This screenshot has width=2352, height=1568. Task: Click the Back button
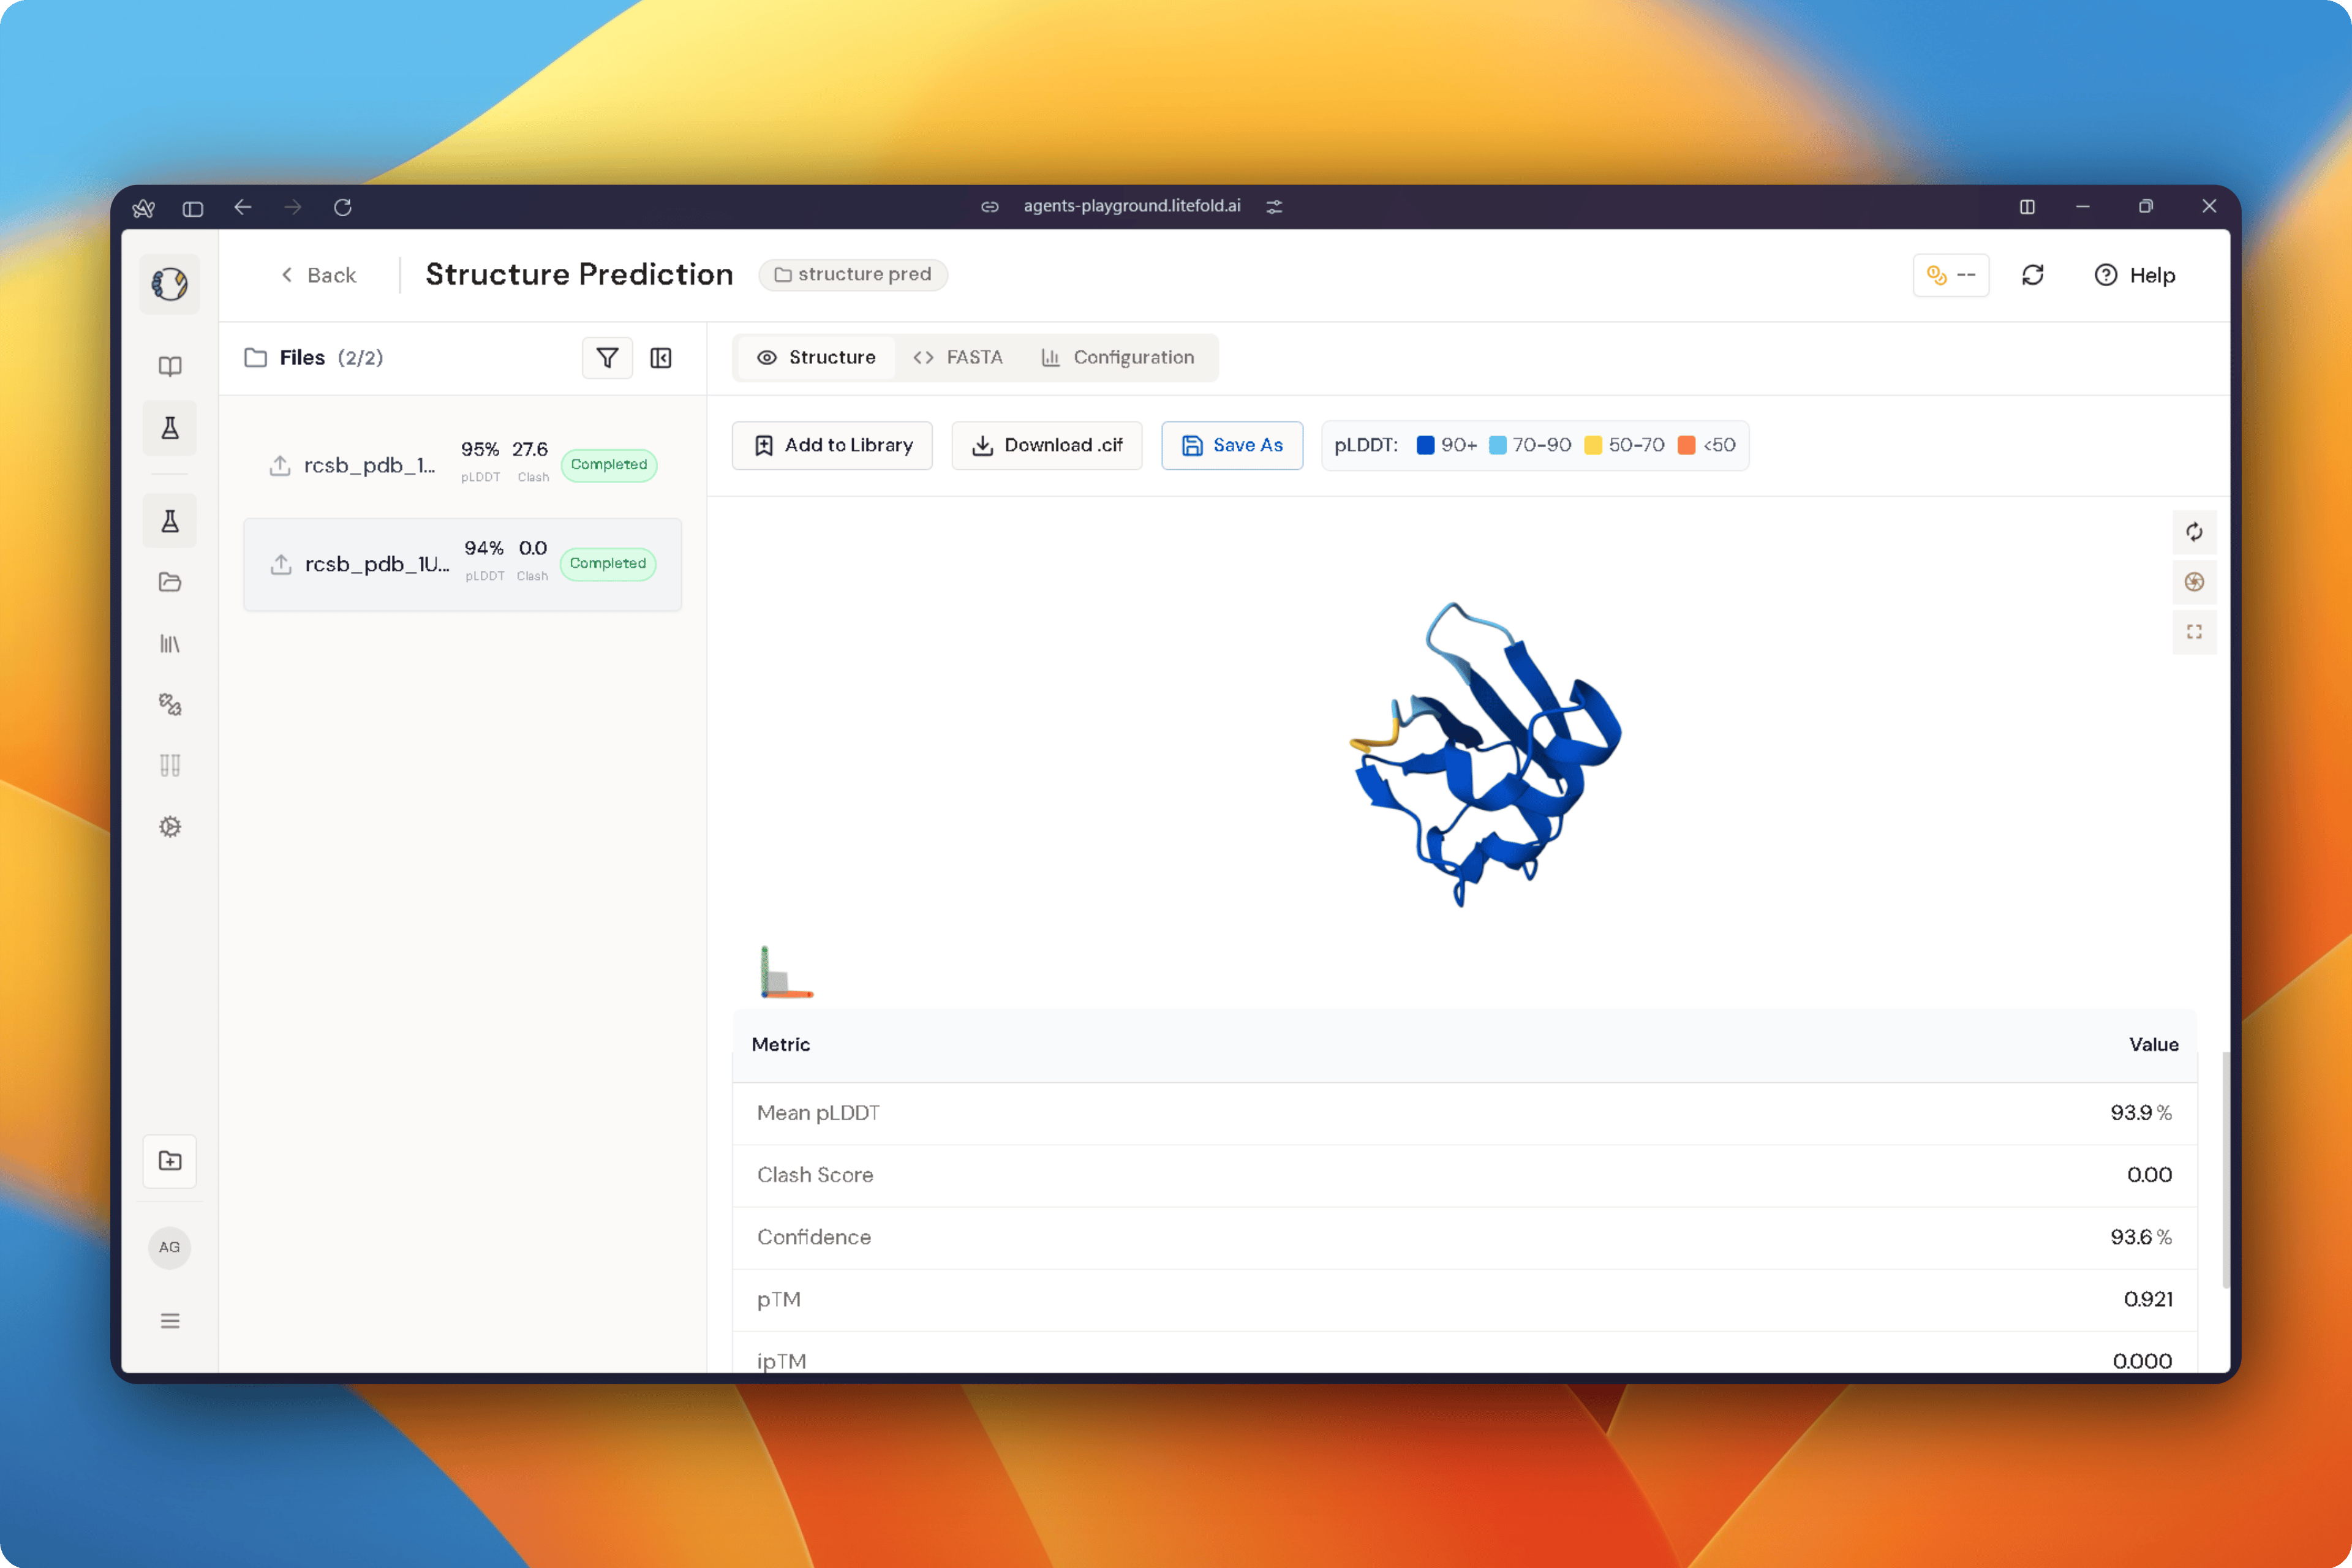tap(318, 275)
